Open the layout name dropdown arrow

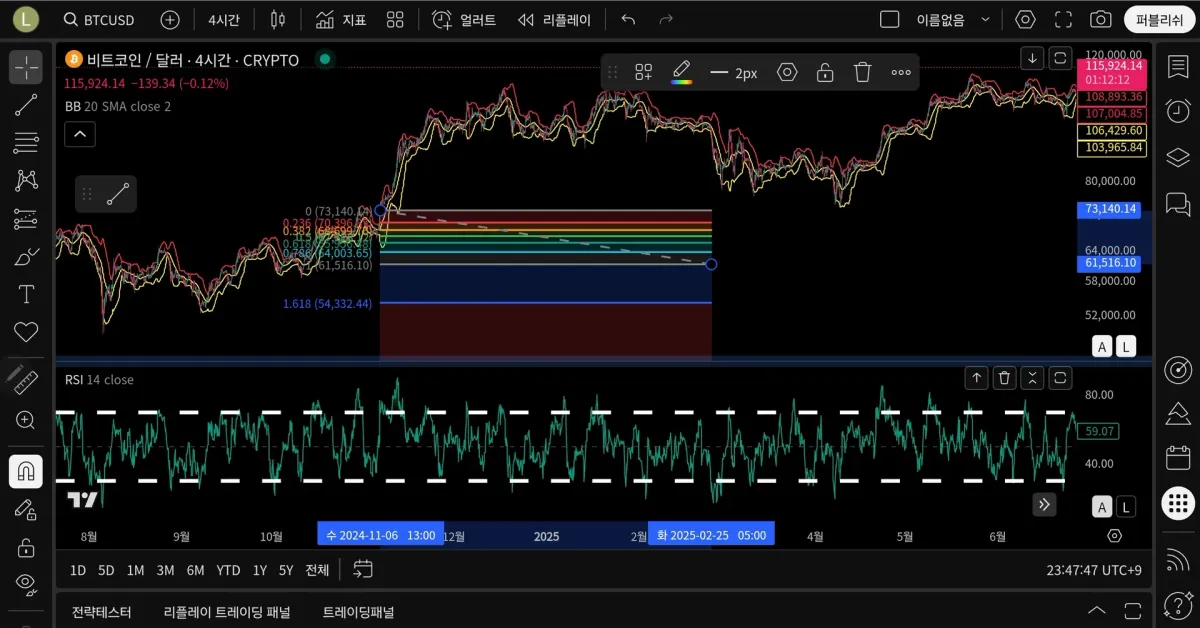point(986,20)
